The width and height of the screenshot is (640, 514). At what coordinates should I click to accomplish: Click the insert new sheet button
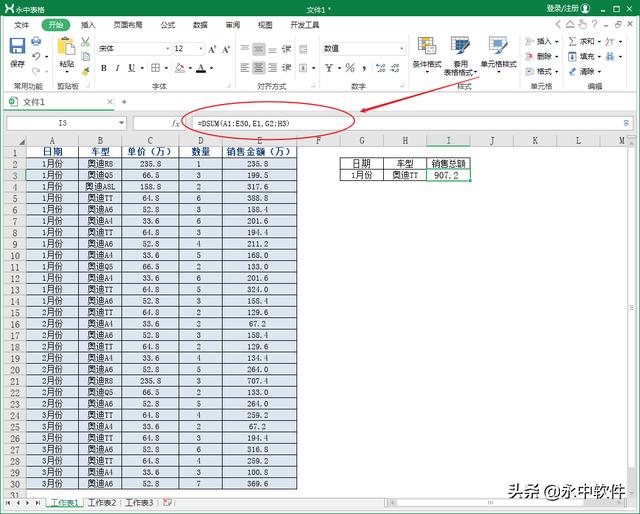pos(167,503)
